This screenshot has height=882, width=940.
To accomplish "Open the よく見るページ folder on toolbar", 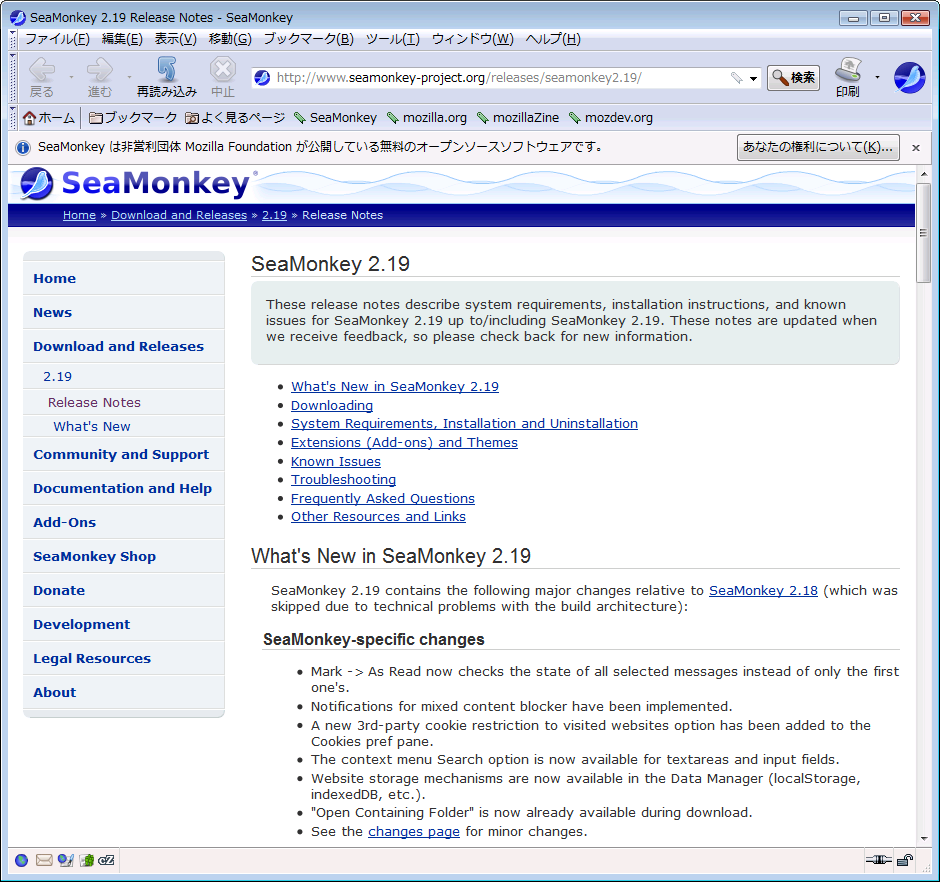I will pos(235,118).
